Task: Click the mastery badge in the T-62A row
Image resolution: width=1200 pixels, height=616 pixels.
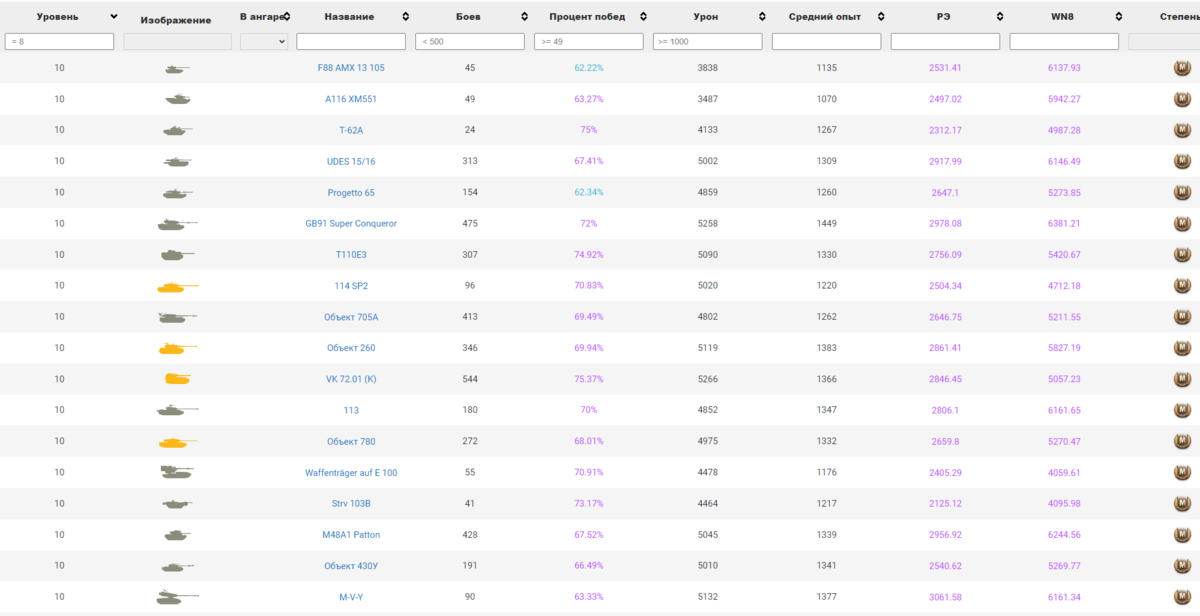Action: coord(1183,130)
